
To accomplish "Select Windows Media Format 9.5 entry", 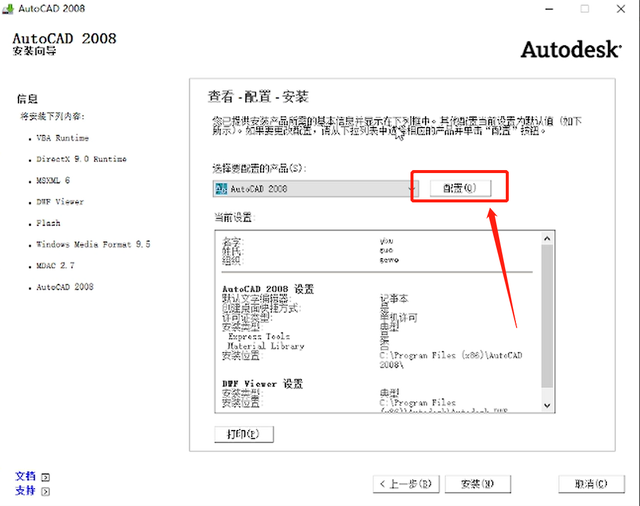I will pyautogui.click(x=93, y=244).
